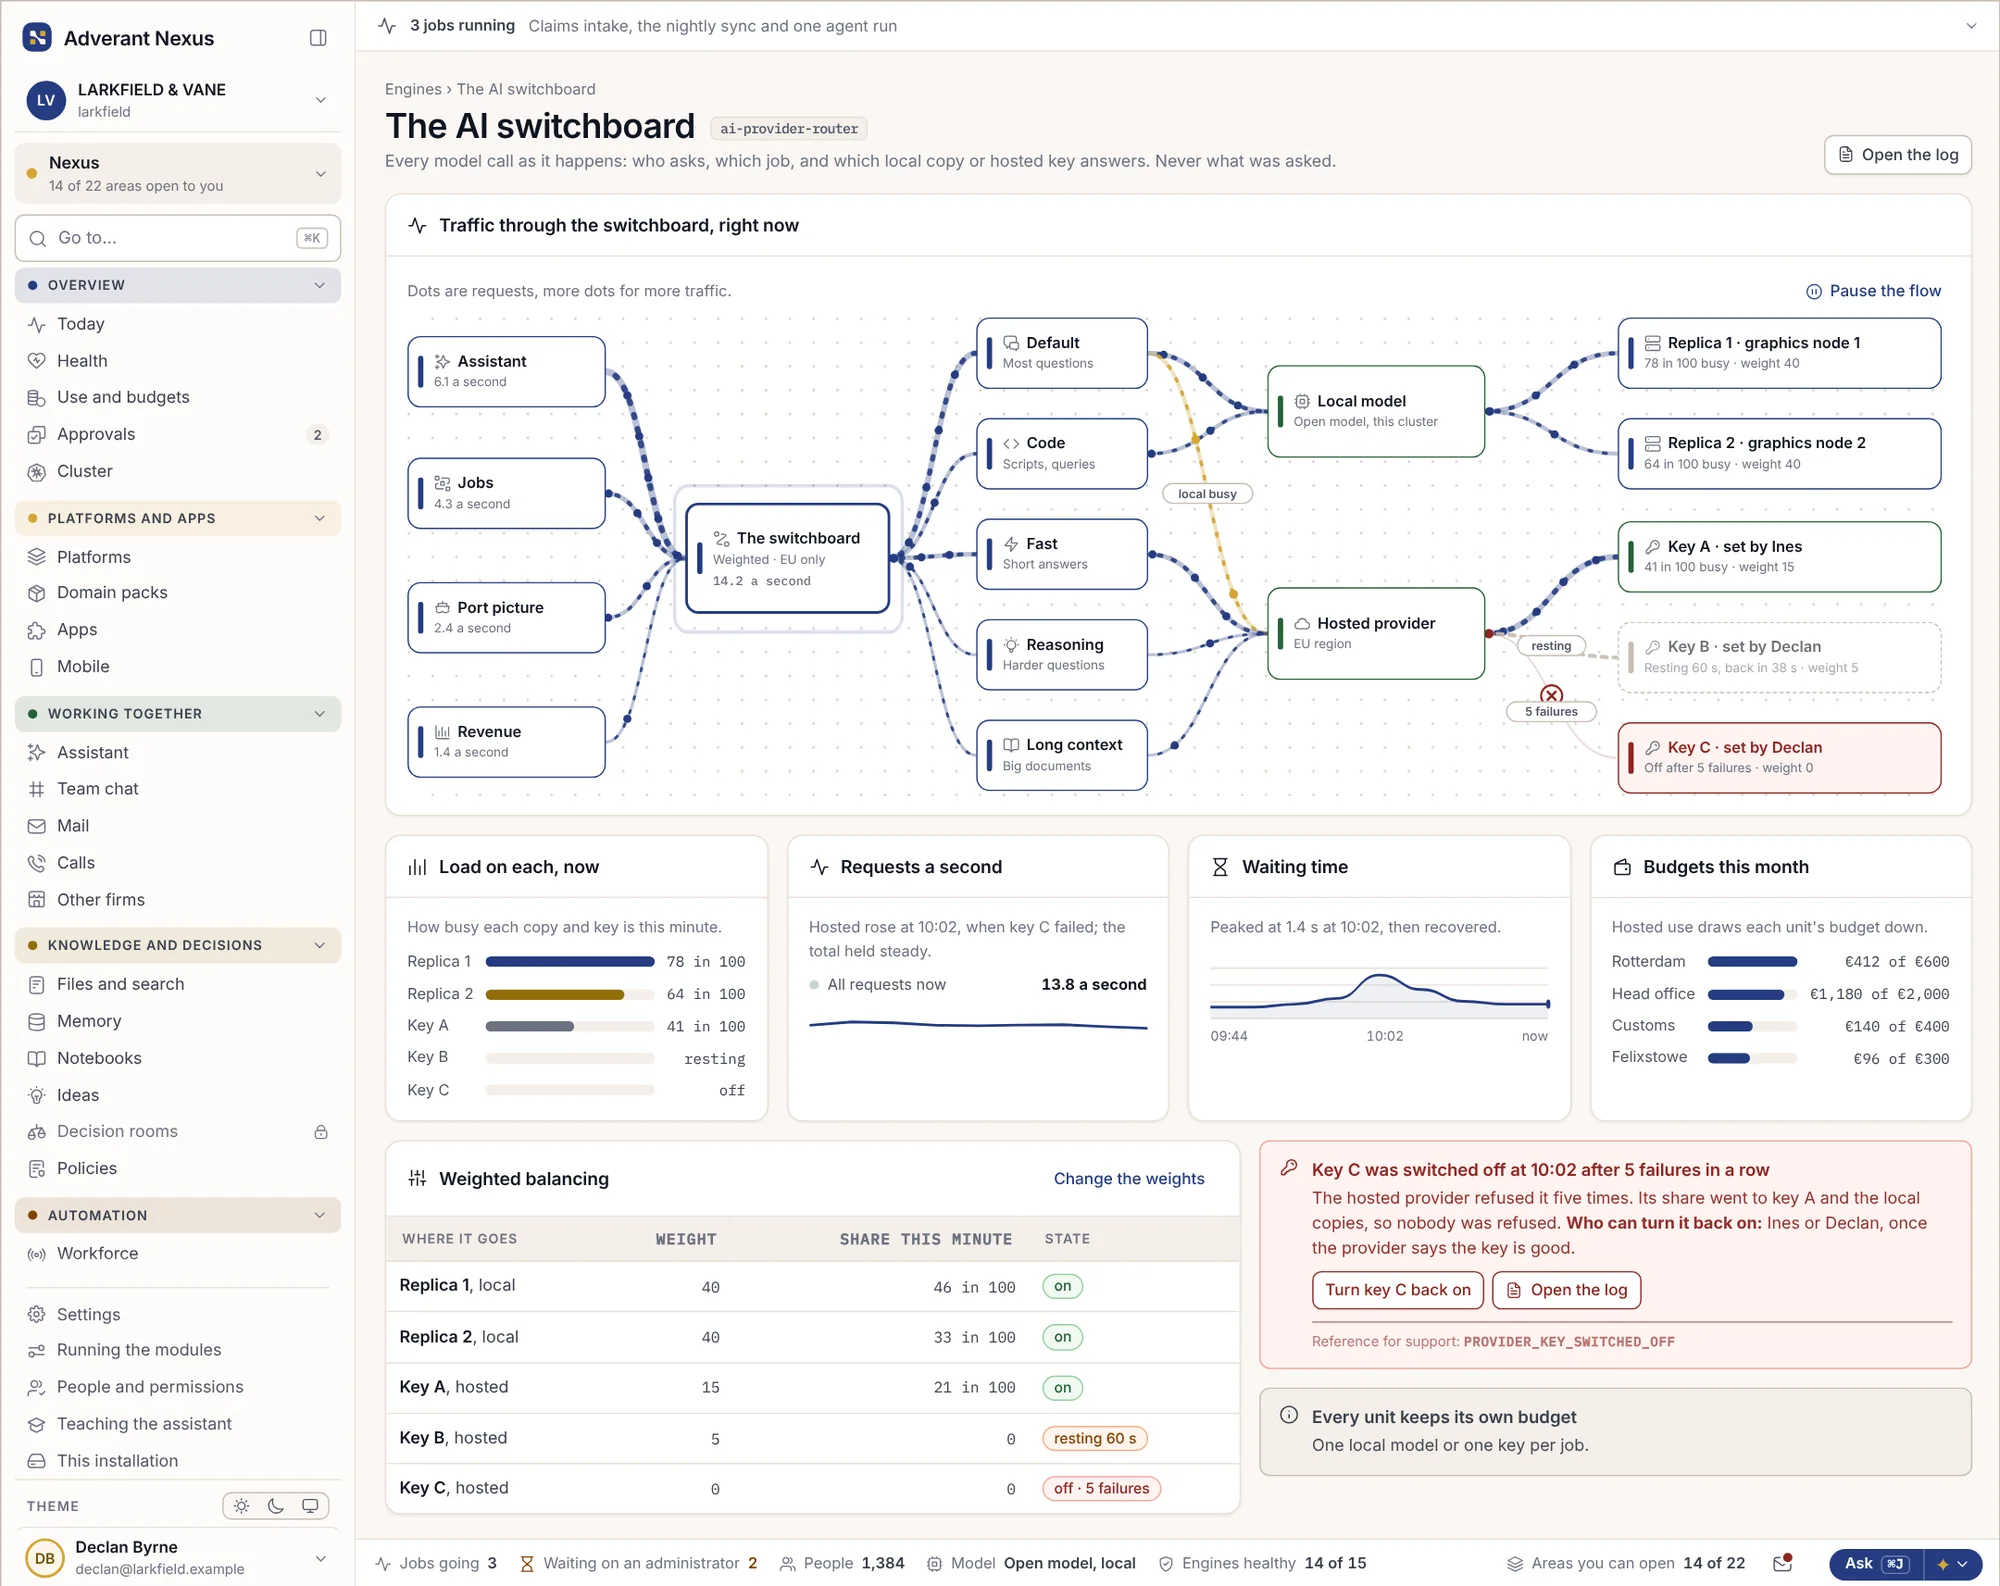Open the Approvals menu item
Image resolution: width=2000 pixels, height=1586 pixels.
point(178,435)
